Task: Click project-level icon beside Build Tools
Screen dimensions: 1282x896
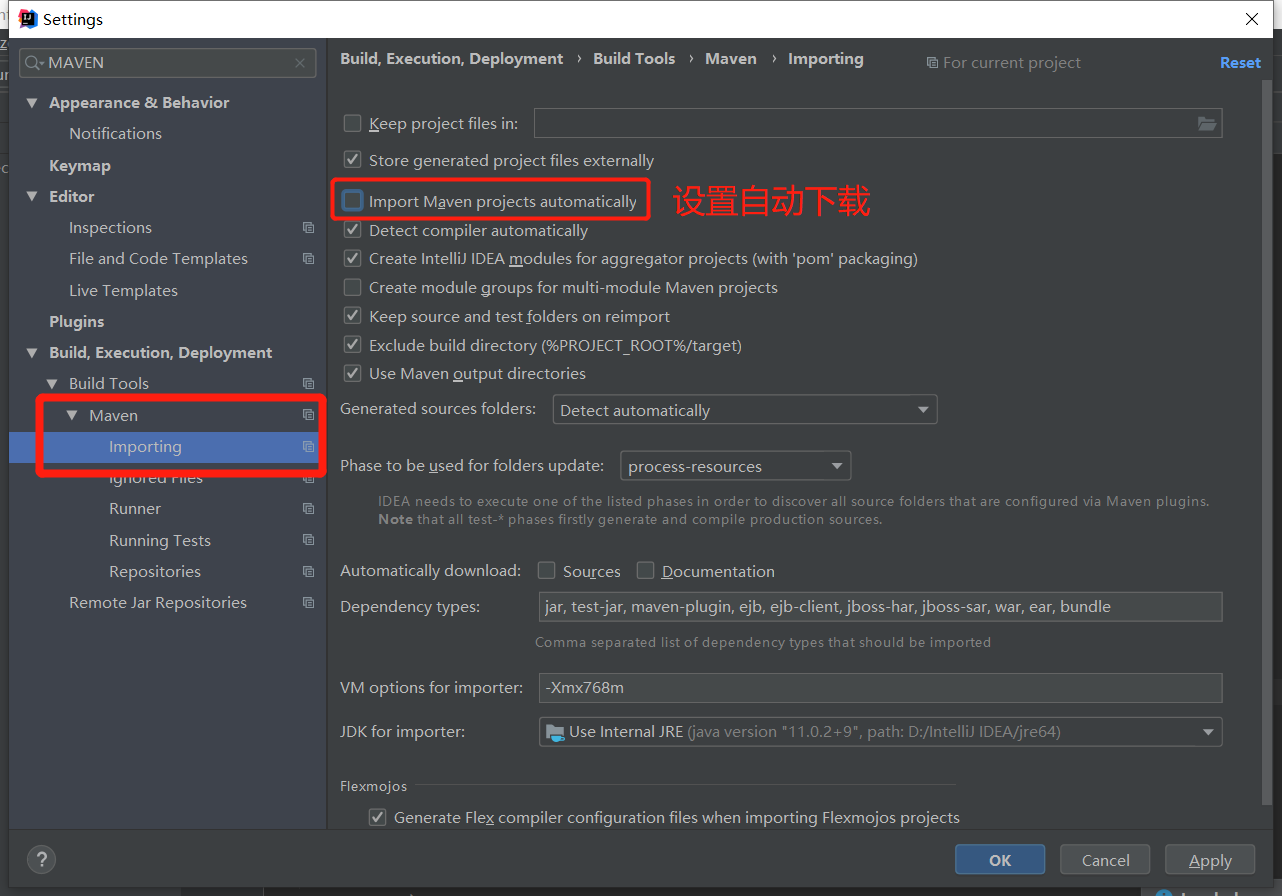Action: [308, 384]
